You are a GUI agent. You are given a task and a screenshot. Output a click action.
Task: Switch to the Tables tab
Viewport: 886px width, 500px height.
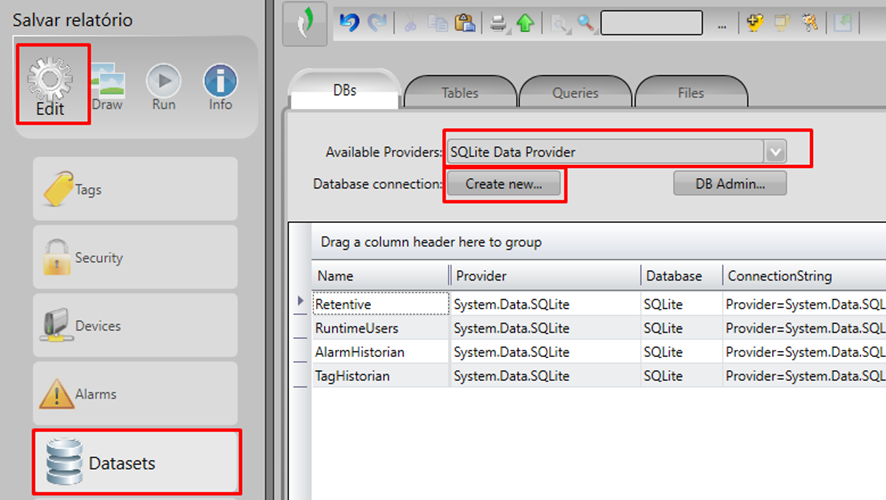point(460,93)
